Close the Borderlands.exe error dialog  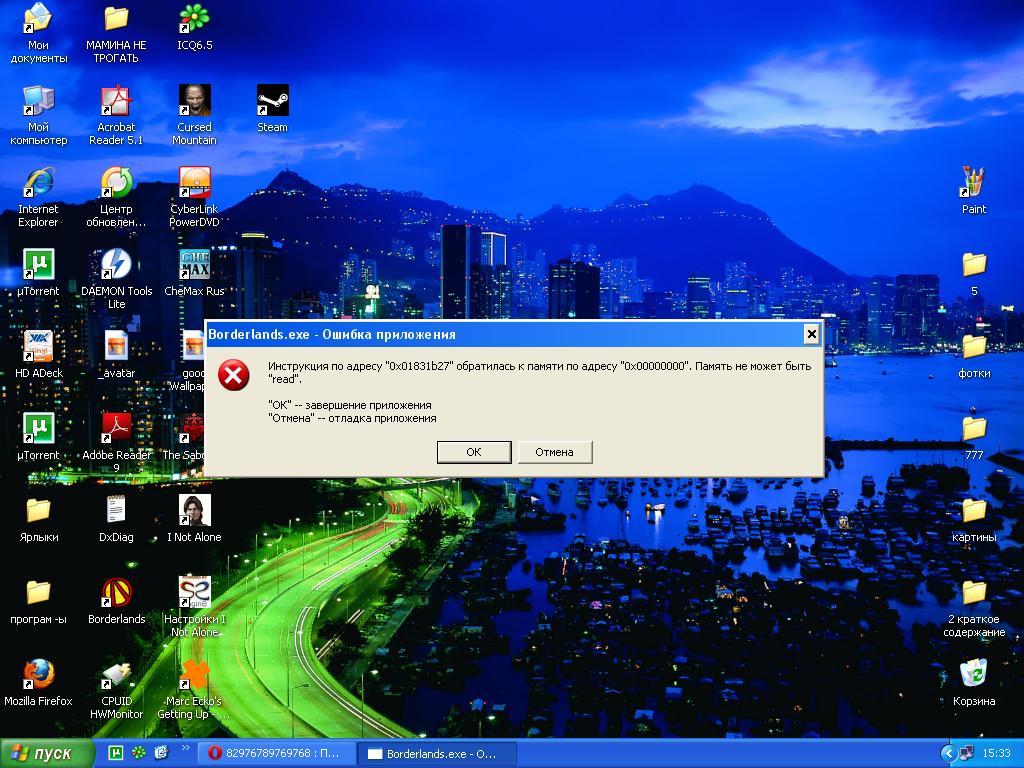[x=810, y=334]
